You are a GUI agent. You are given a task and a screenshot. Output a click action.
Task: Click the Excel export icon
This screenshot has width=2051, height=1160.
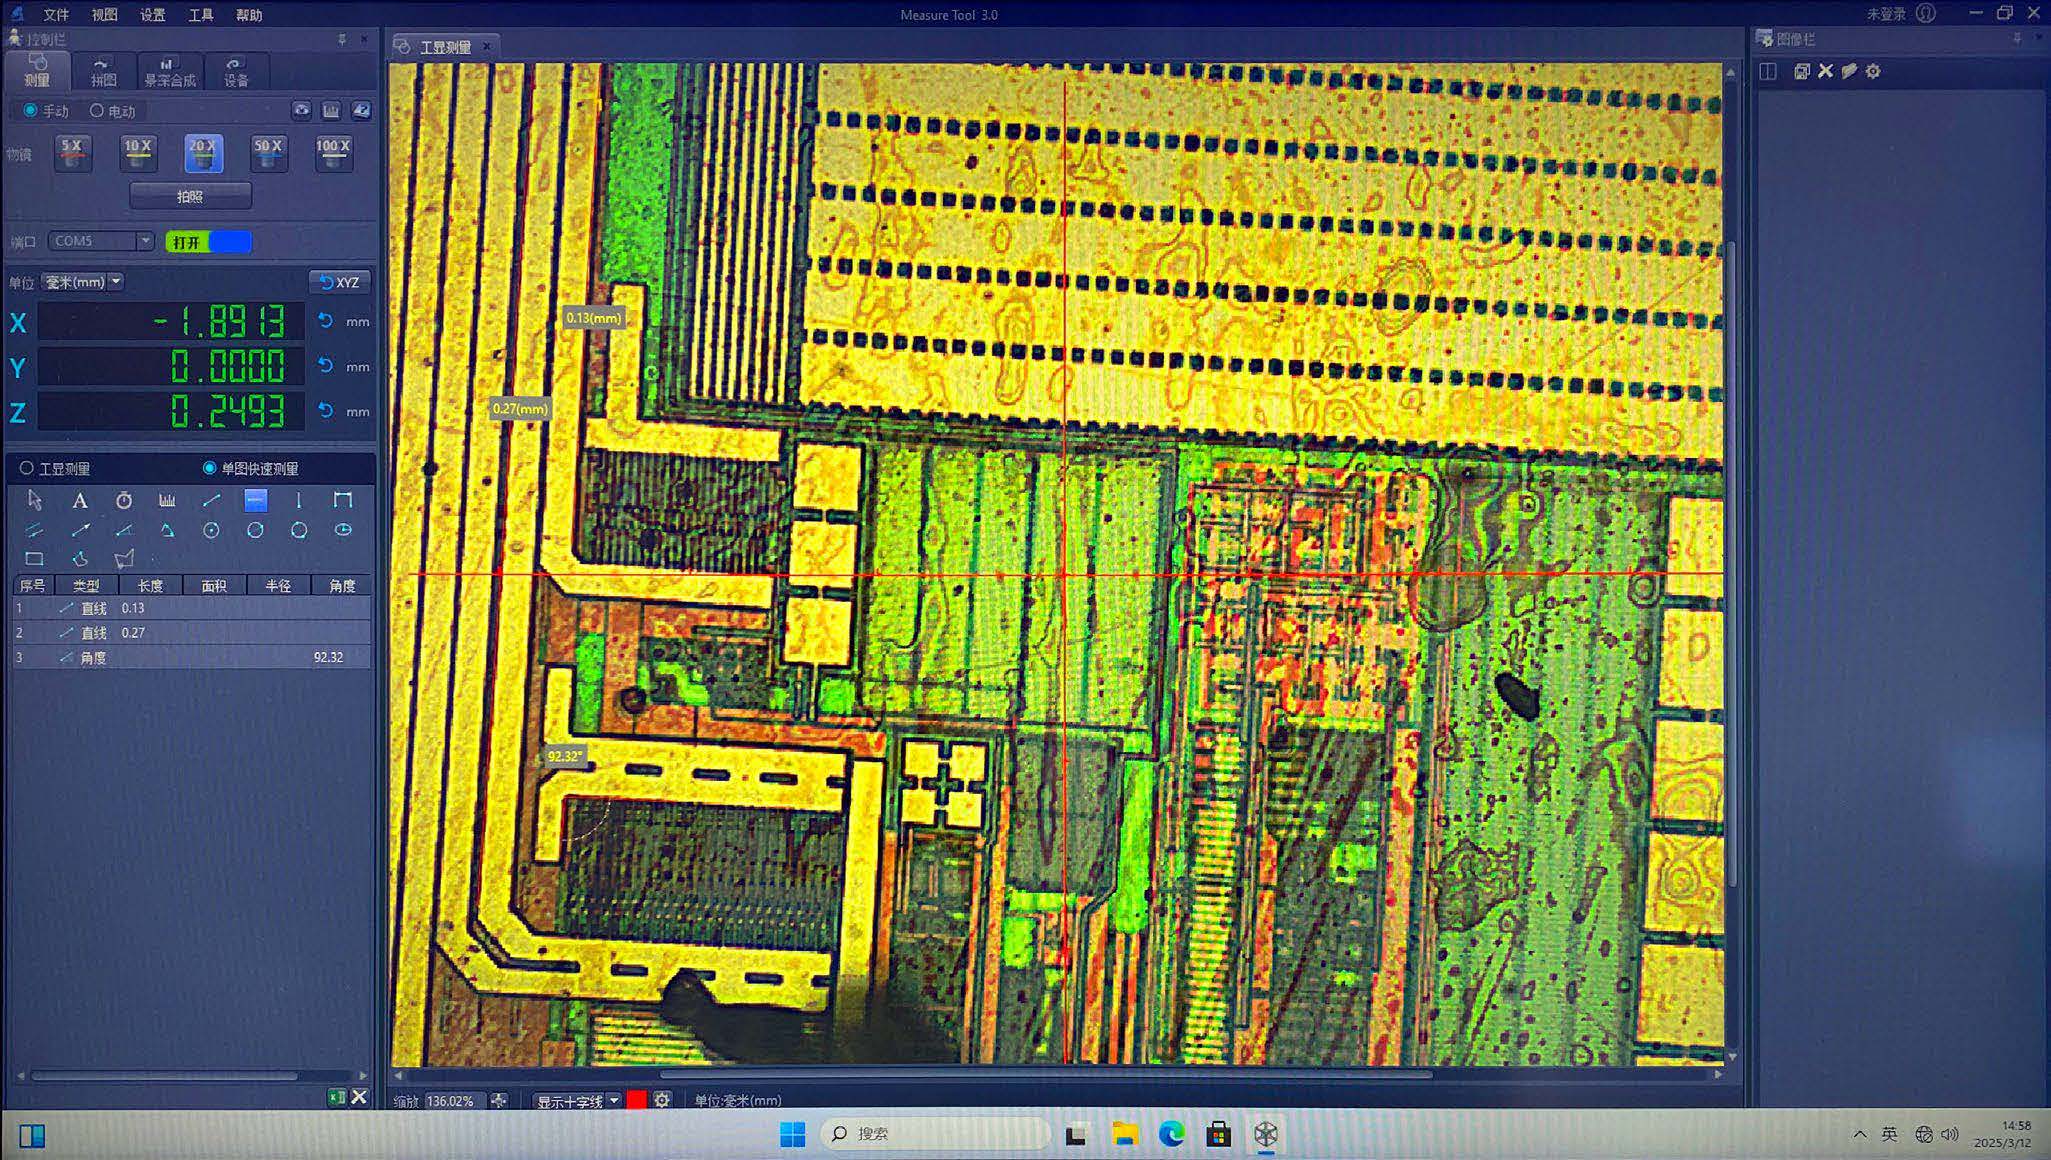337,1097
